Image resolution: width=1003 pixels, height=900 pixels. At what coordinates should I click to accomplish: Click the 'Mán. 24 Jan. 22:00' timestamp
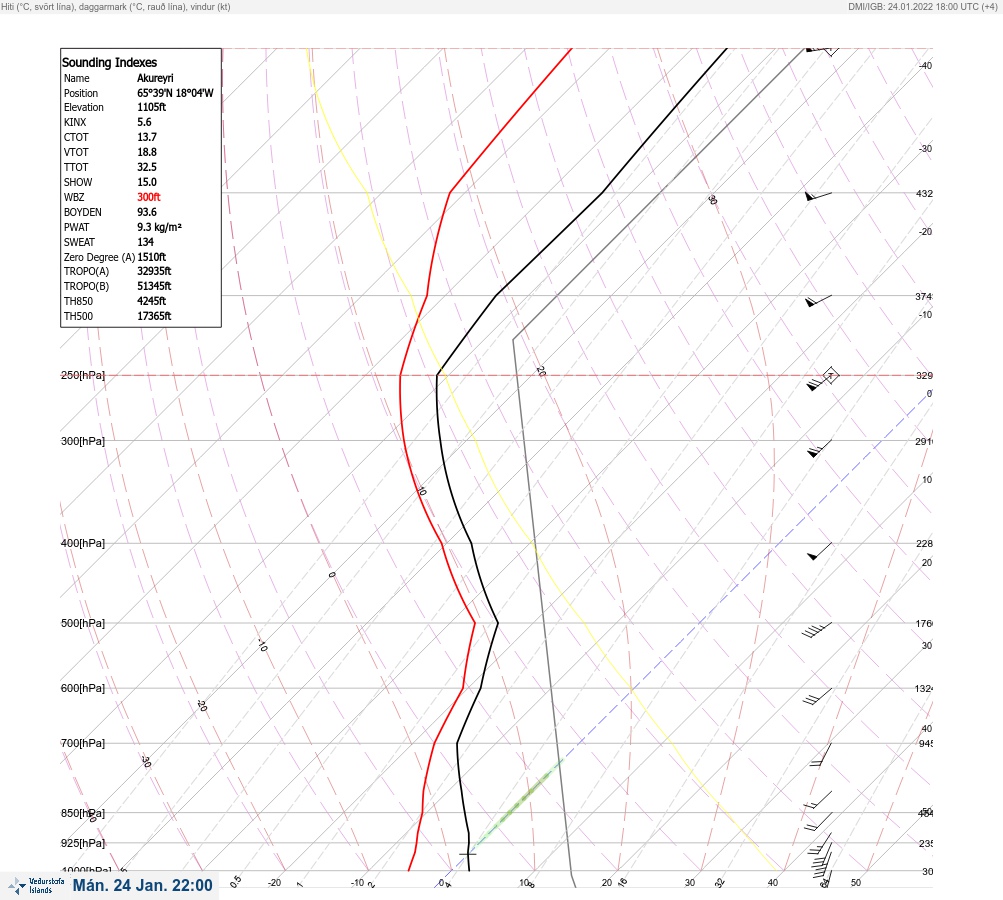(x=142, y=886)
